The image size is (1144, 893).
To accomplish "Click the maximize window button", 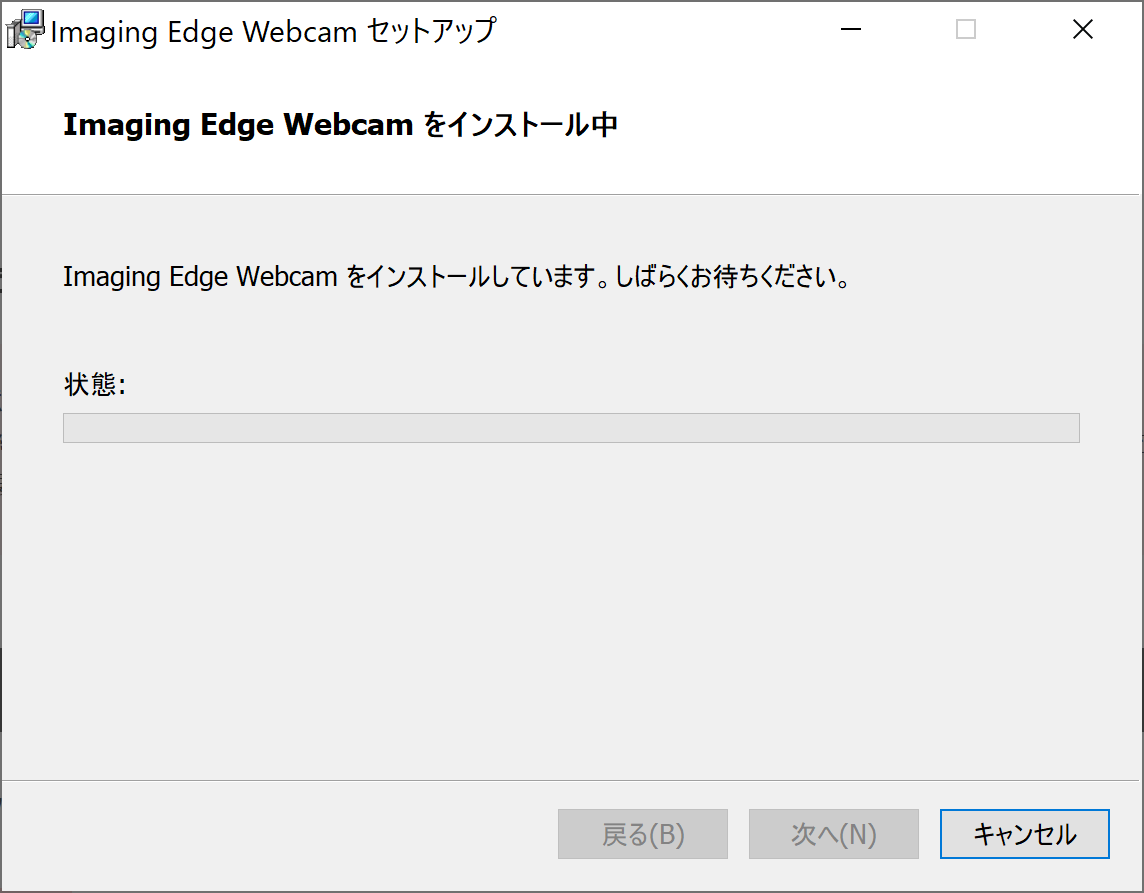I will coord(966,30).
